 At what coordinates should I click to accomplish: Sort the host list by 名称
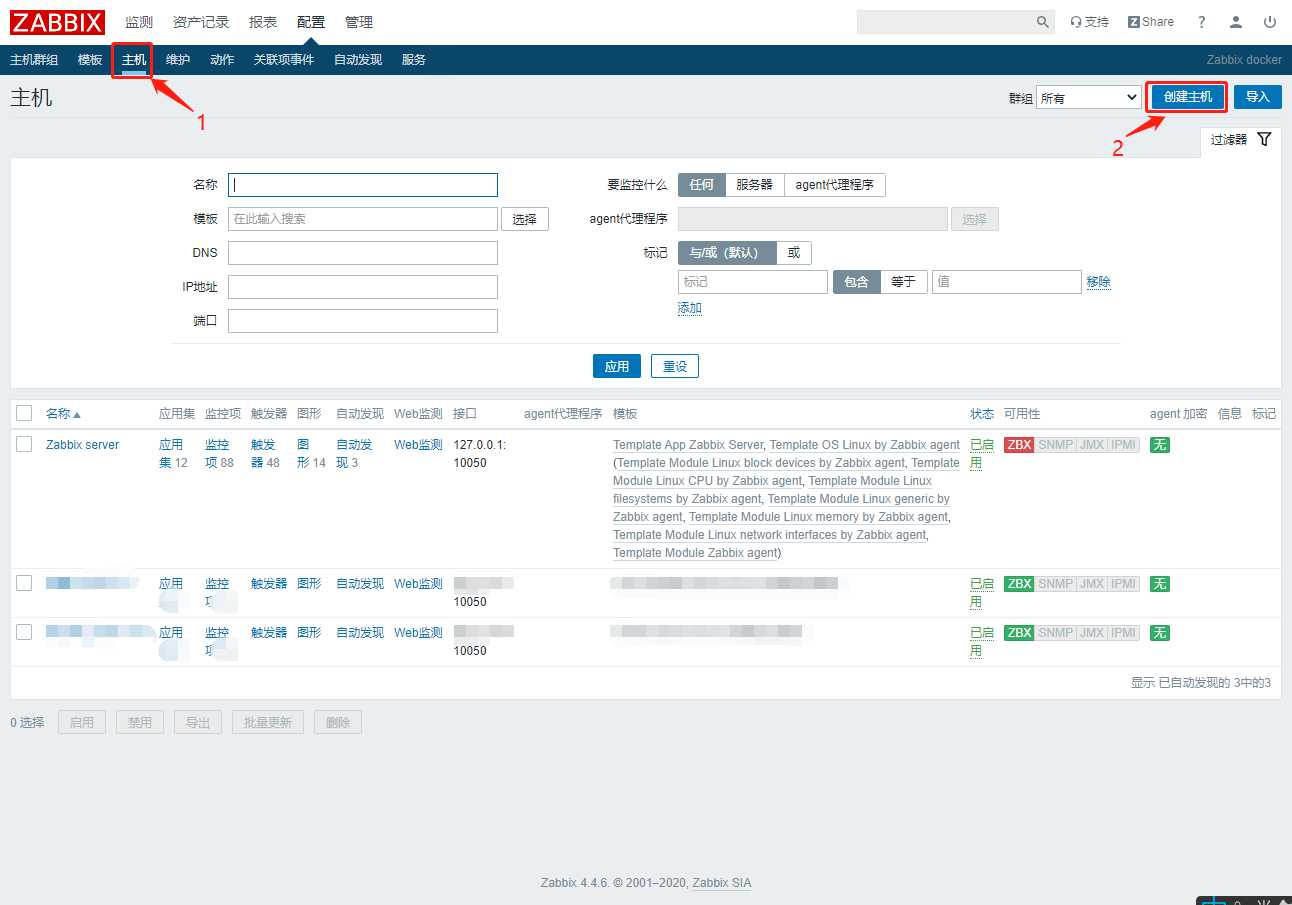(63, 414)
